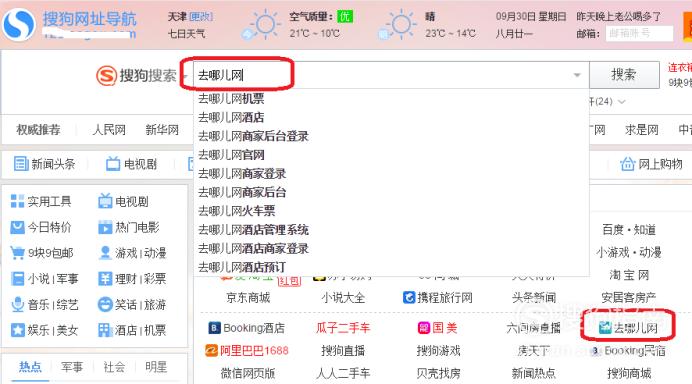Viewport: 692px width, 384px height.
Task: Open the 头条新闻 link
Action: pyautogui.click(x=534, y=298)
